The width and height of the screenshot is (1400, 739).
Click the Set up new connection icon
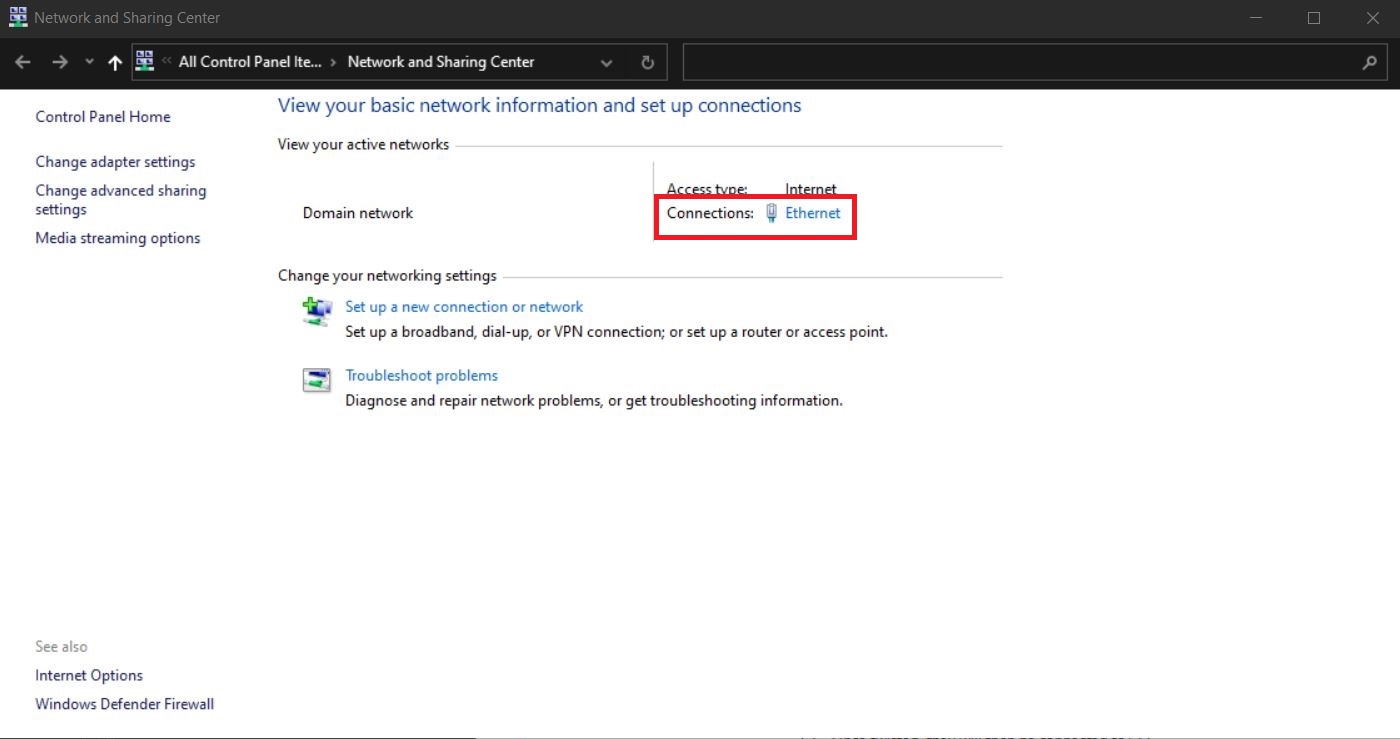pyautogui.click(x=317, y=311)
